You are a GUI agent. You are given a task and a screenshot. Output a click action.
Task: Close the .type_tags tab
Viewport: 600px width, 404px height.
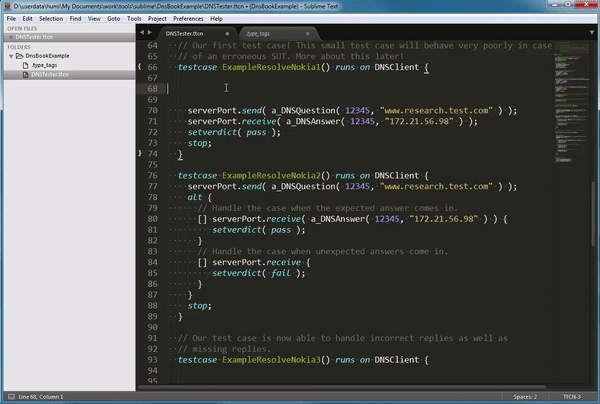[307, 34]
